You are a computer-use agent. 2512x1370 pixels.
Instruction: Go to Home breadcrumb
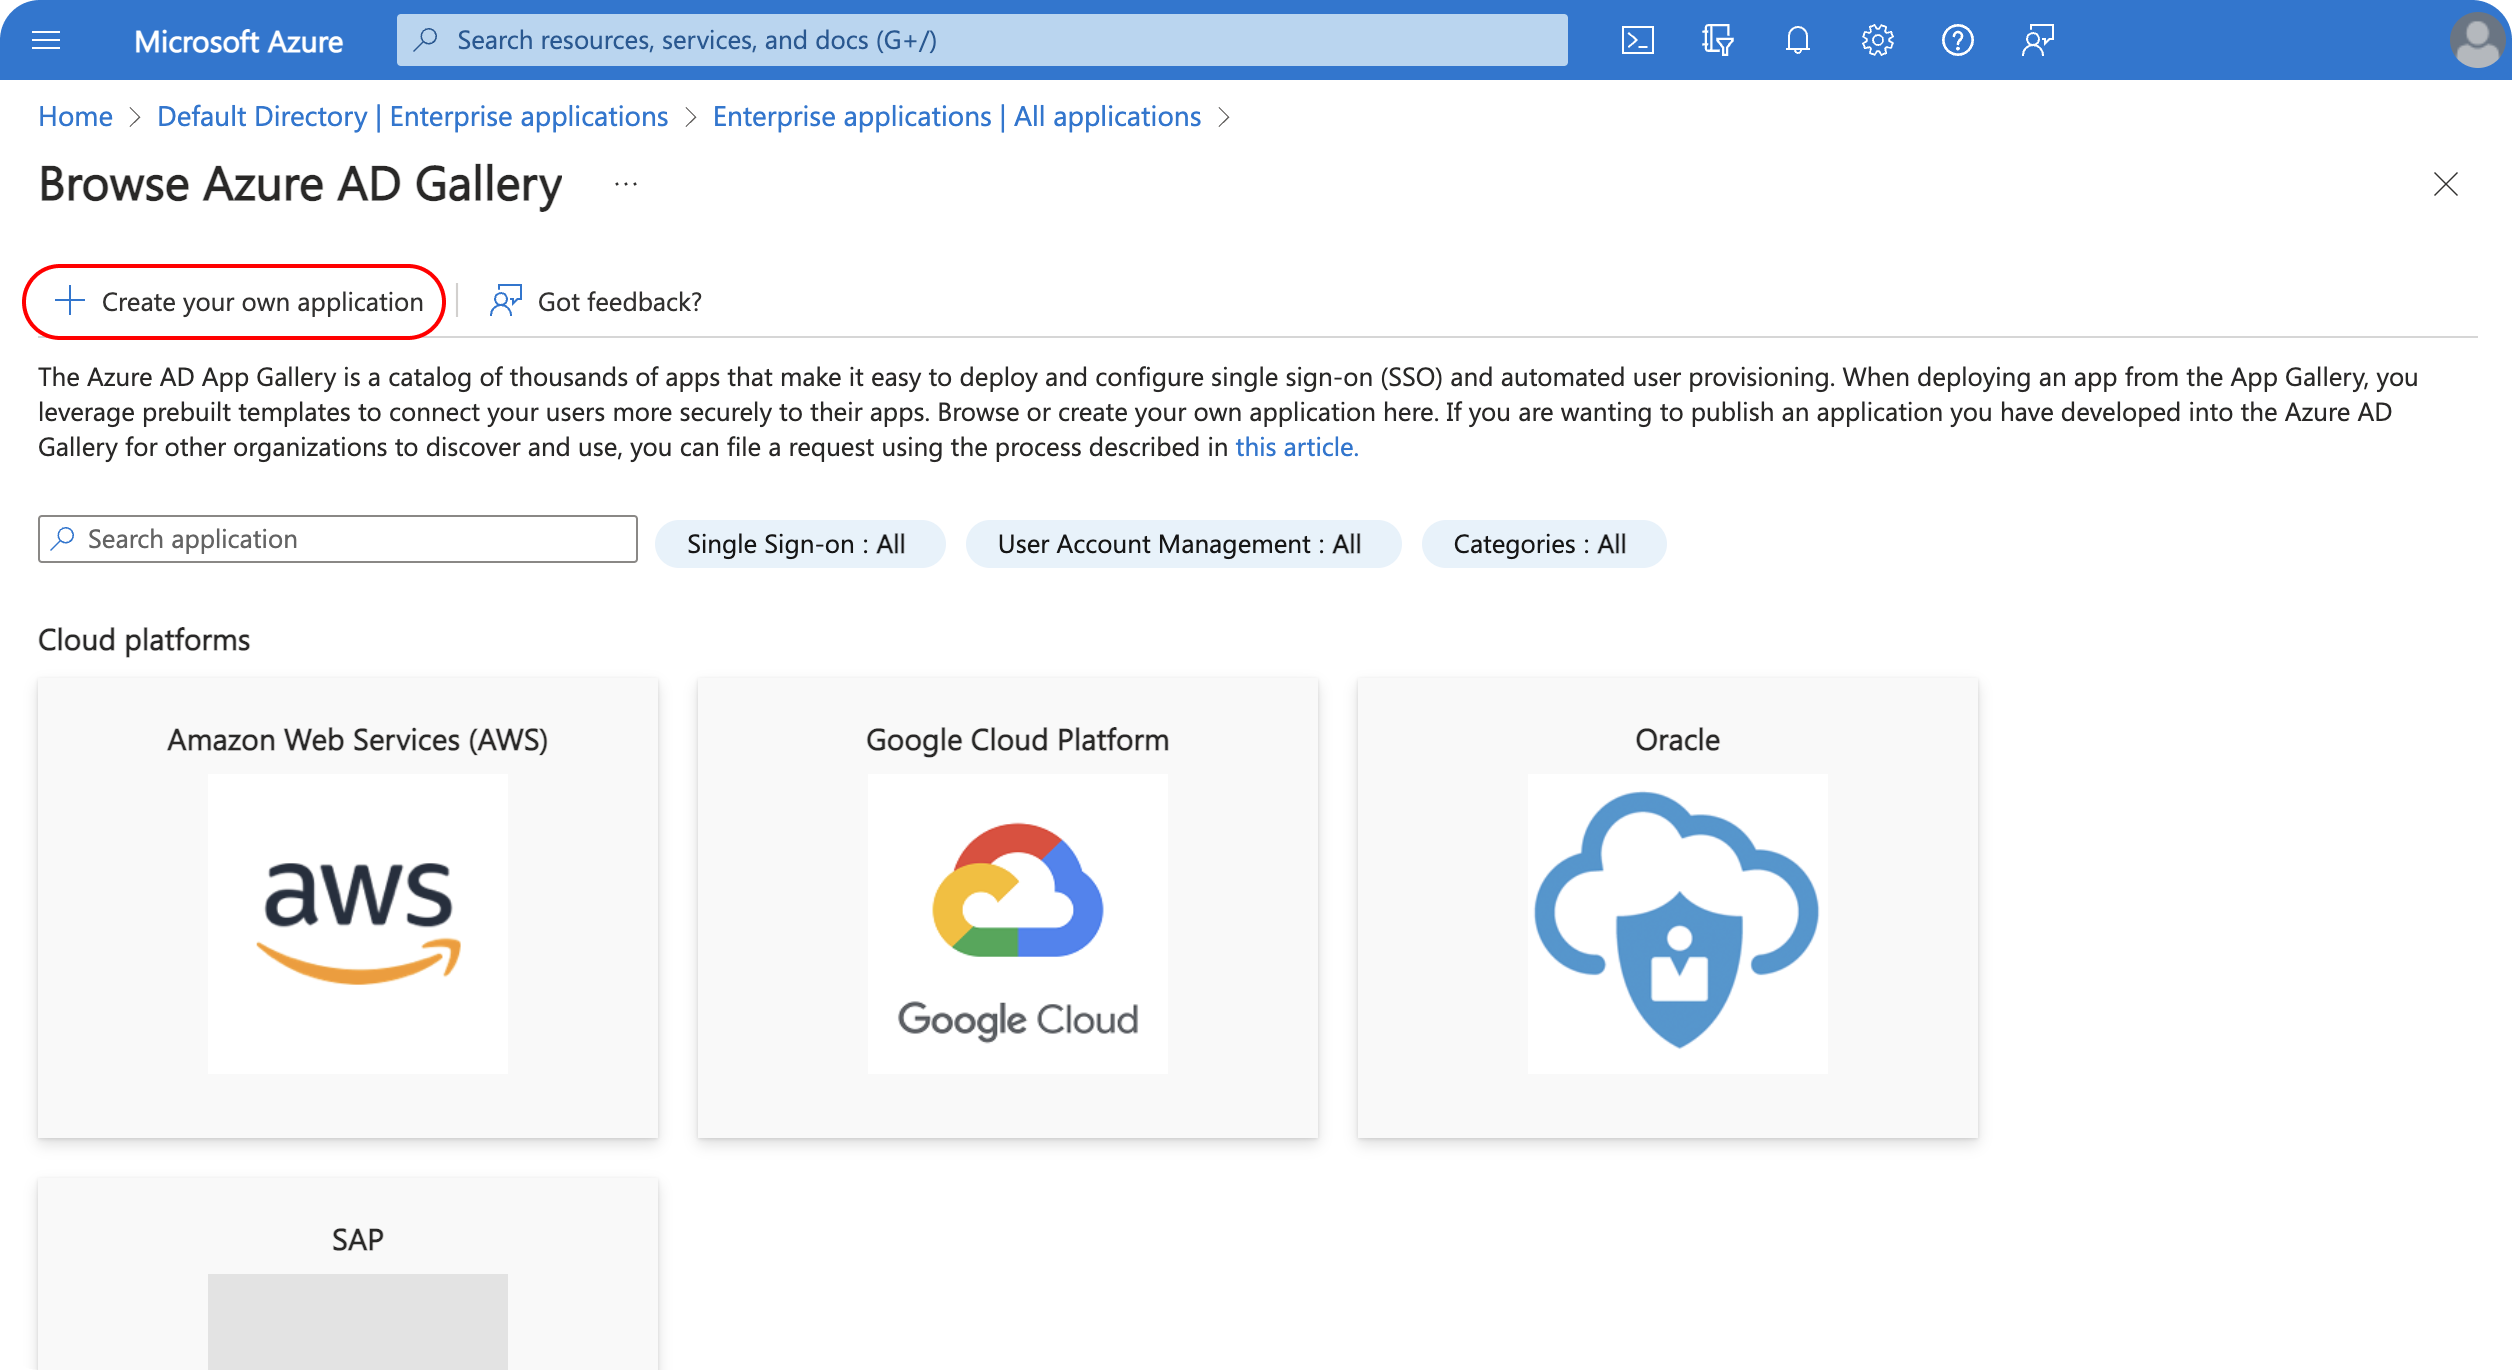coord(75,116)
